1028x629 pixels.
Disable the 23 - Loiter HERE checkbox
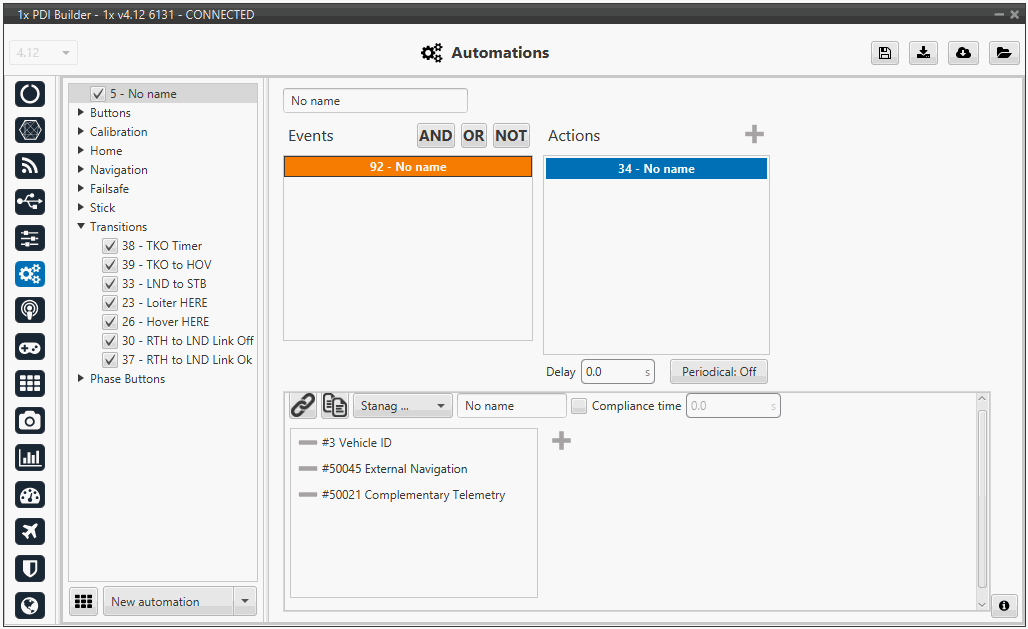(x=110, y=303)
